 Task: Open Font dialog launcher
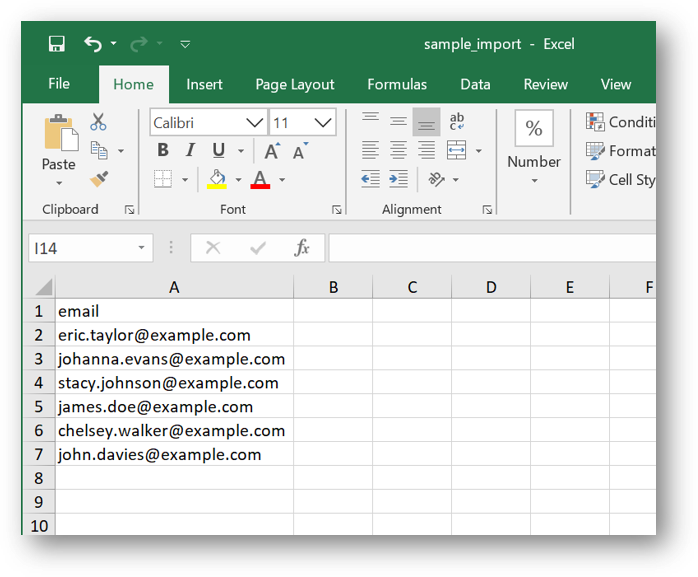coord(337,210)
